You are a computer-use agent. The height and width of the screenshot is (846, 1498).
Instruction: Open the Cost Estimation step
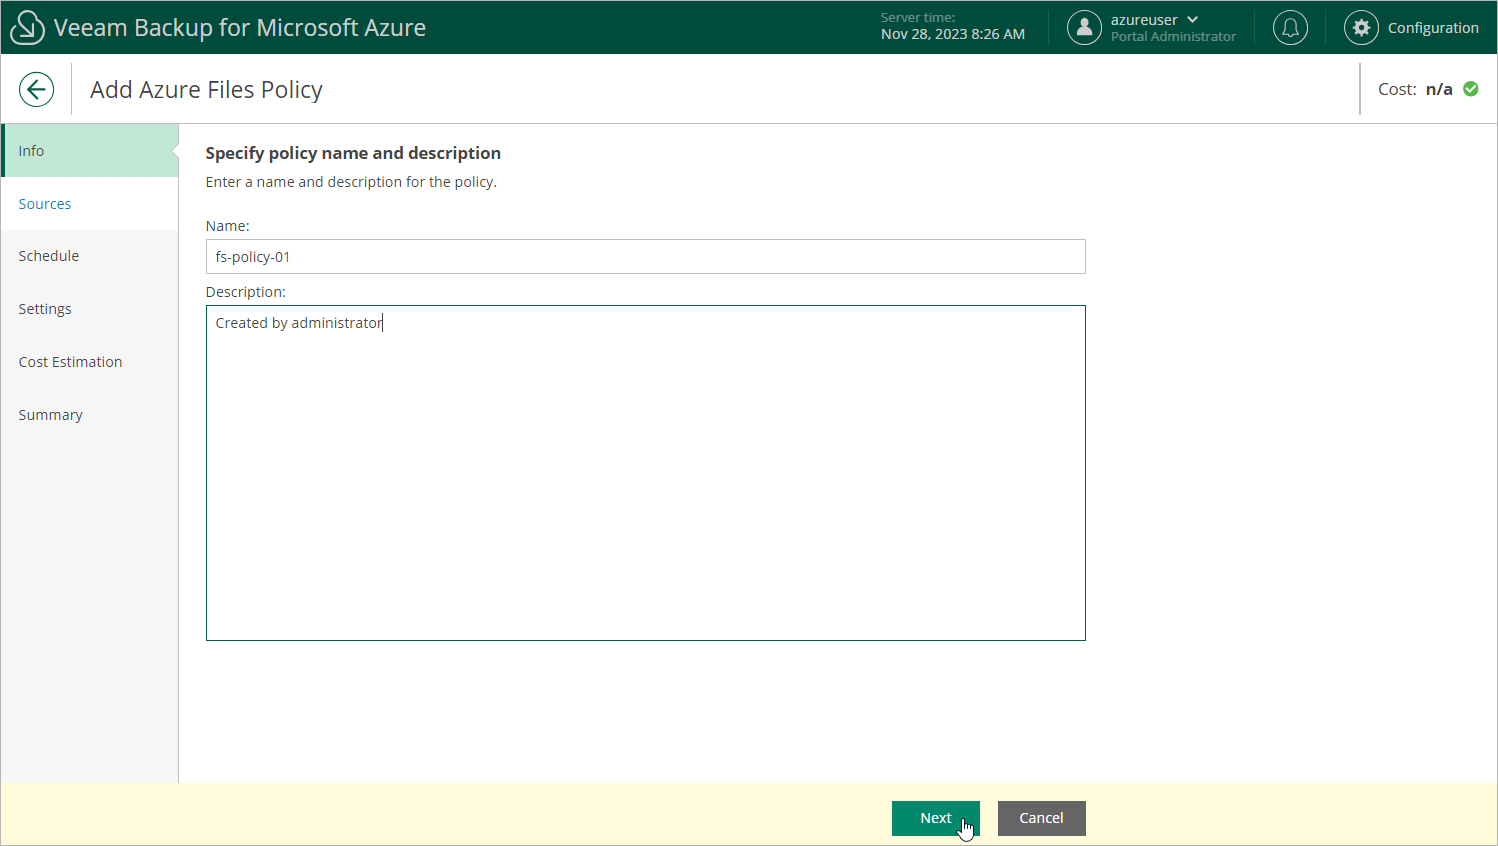[90, 362]
